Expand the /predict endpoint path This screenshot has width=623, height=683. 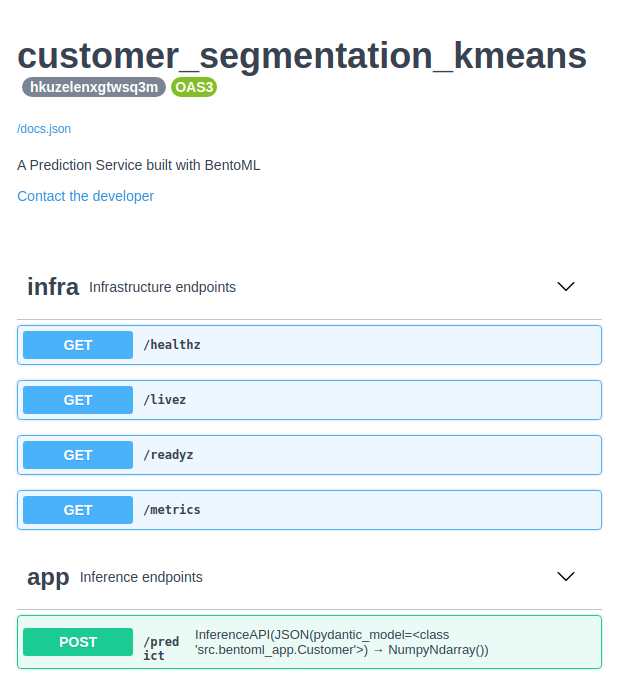tap(161, 648)
